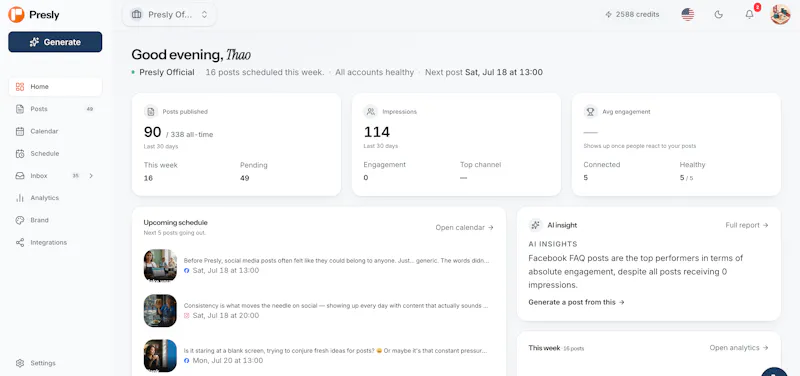Toggle dark mode moon icon
Screen dimensions: 800x376
pyautogui.click(x=718, y=14)
